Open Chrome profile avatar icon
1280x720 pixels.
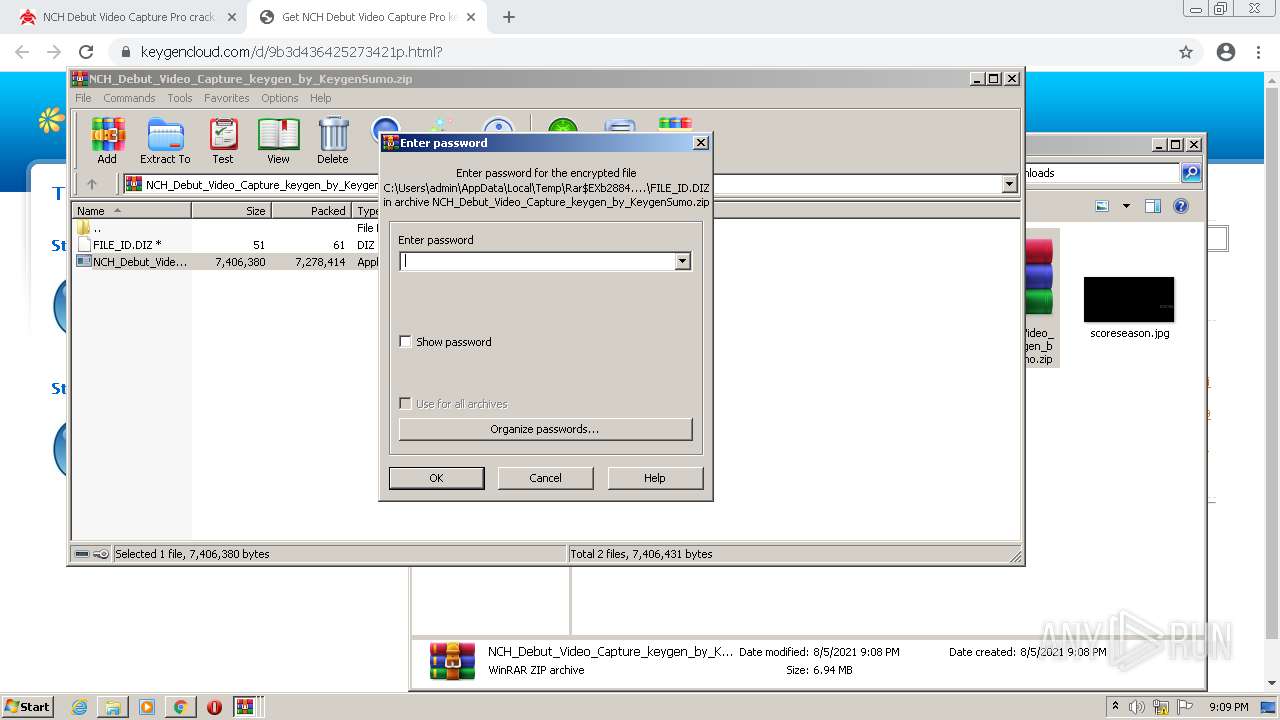[x=1226, y=52]
